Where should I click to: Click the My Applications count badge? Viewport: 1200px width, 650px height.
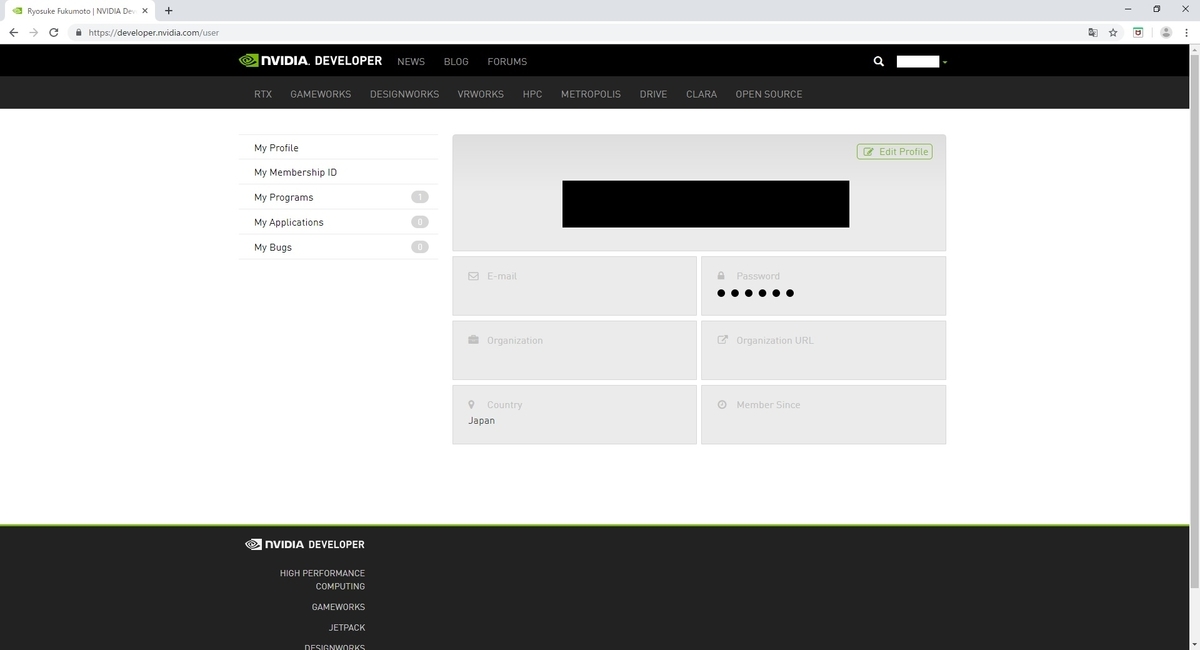[x=420, y=222]
